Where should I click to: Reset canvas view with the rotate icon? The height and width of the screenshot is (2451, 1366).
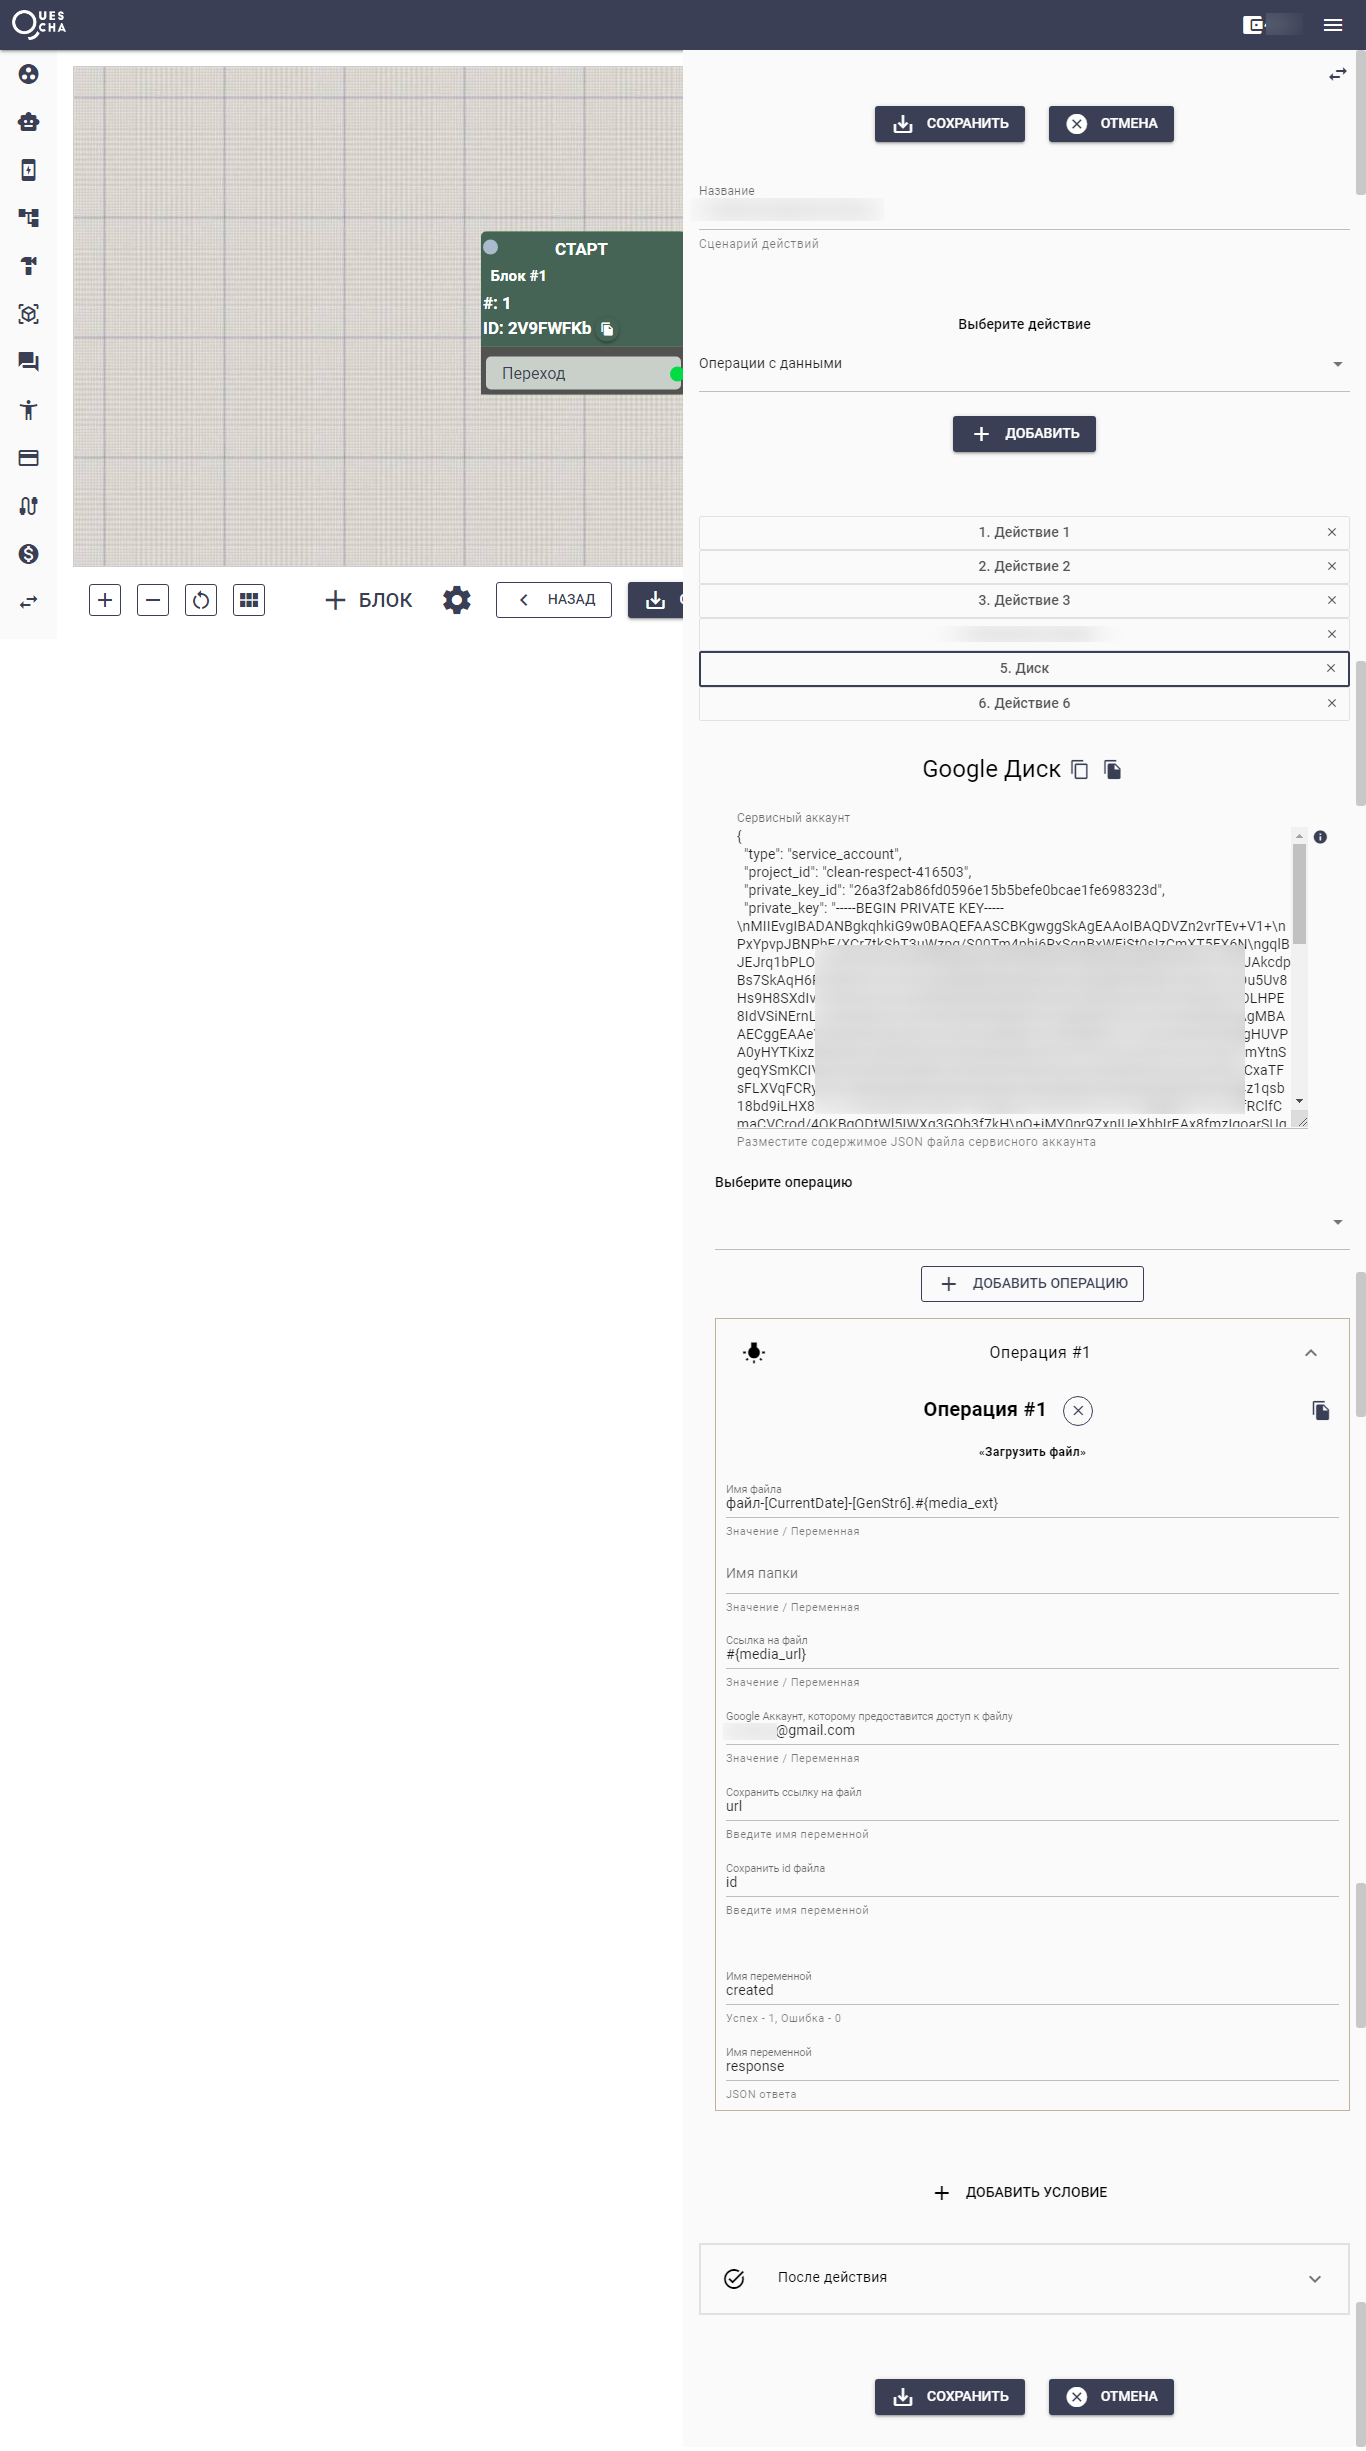[201, 600]
